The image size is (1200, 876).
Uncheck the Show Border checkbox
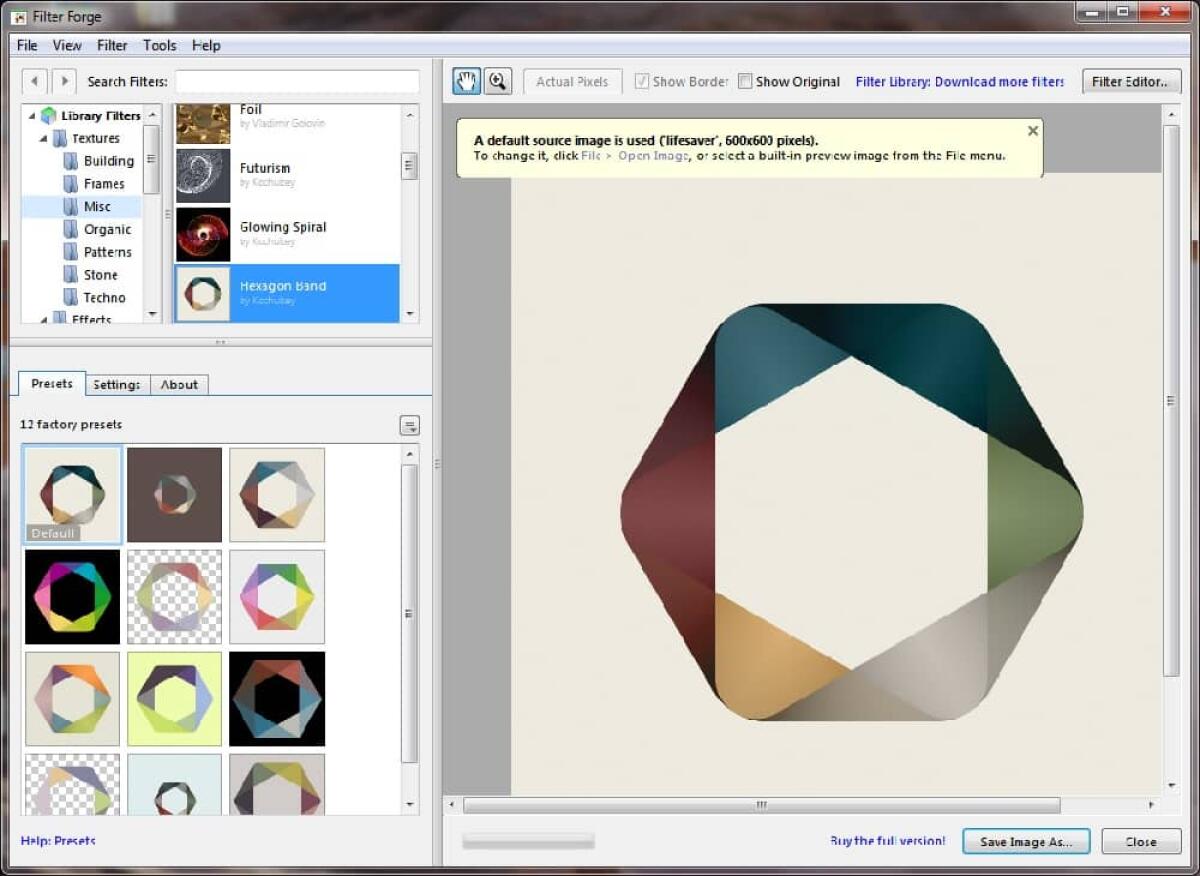(x=641, y=81)
